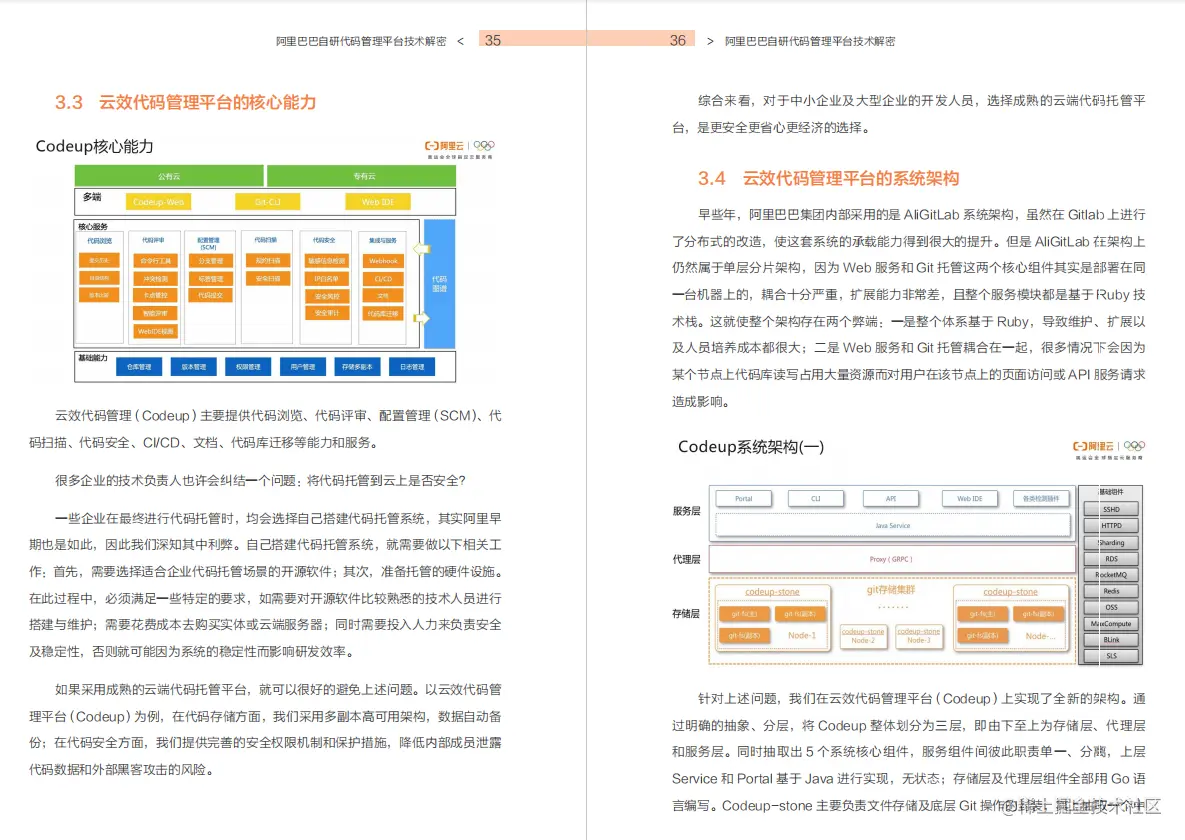The height and width of the screenshot is (840, 1185).
Task: Click the orange 冲突检测 box
Action: (155, 279)
